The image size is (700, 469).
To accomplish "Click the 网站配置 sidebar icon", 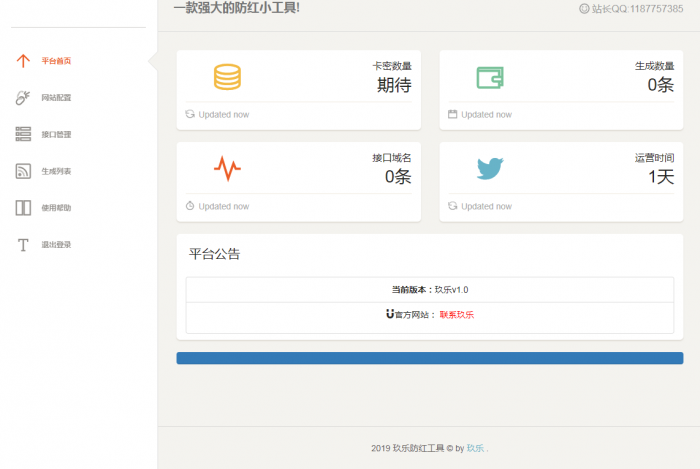I will pos(23,97).
